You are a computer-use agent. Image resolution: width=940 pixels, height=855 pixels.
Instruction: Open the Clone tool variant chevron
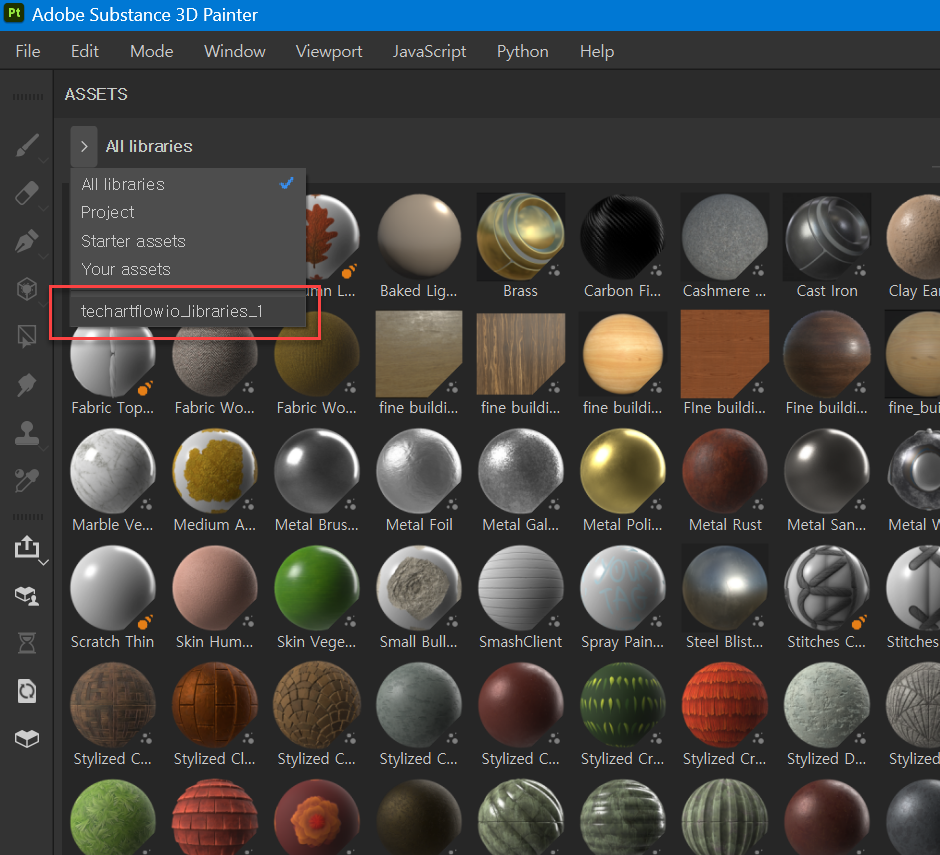coord(44,448)
